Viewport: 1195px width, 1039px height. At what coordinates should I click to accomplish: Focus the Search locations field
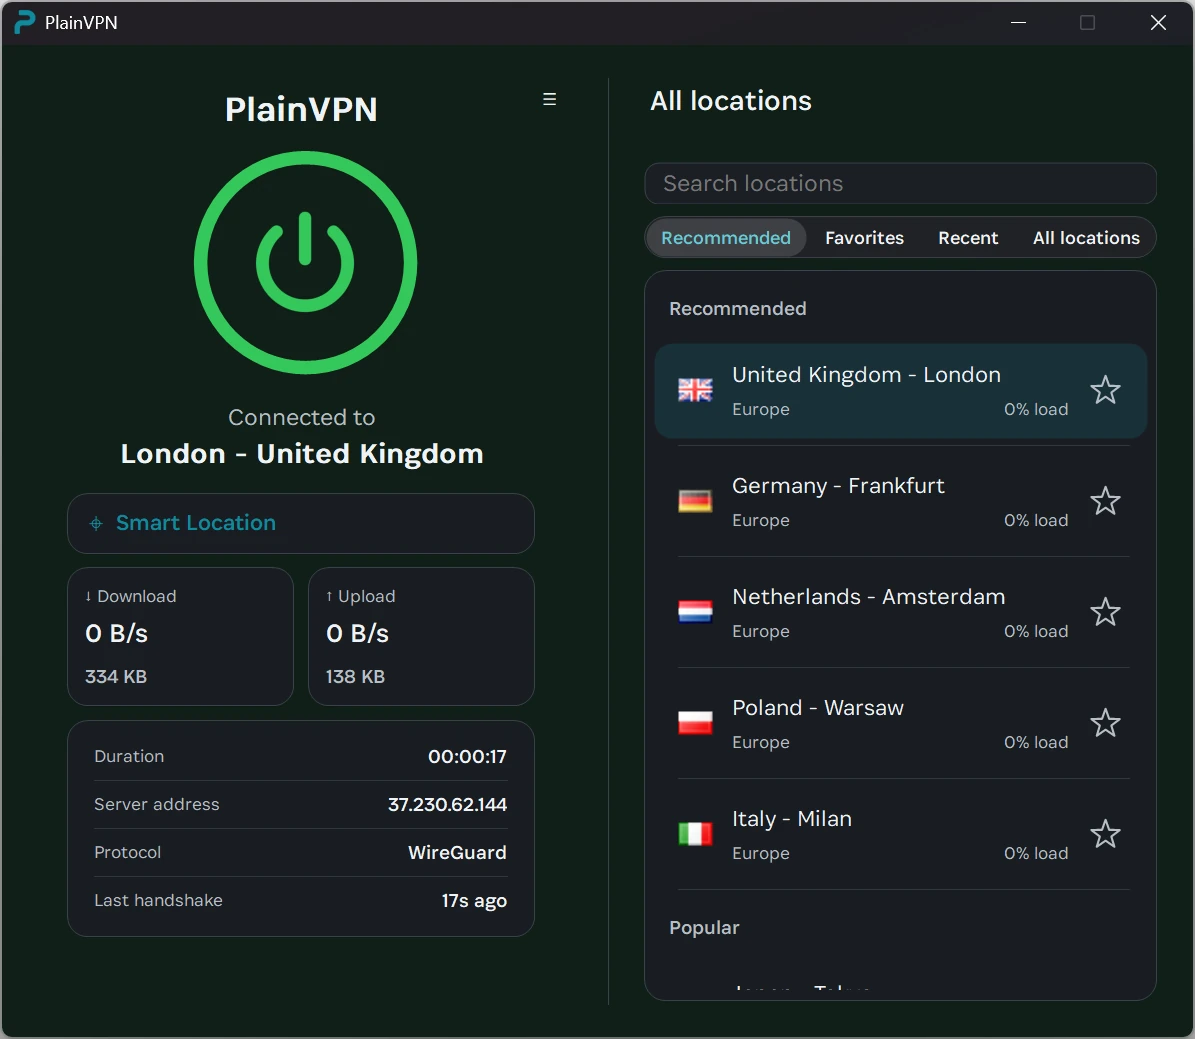point(900,184)
